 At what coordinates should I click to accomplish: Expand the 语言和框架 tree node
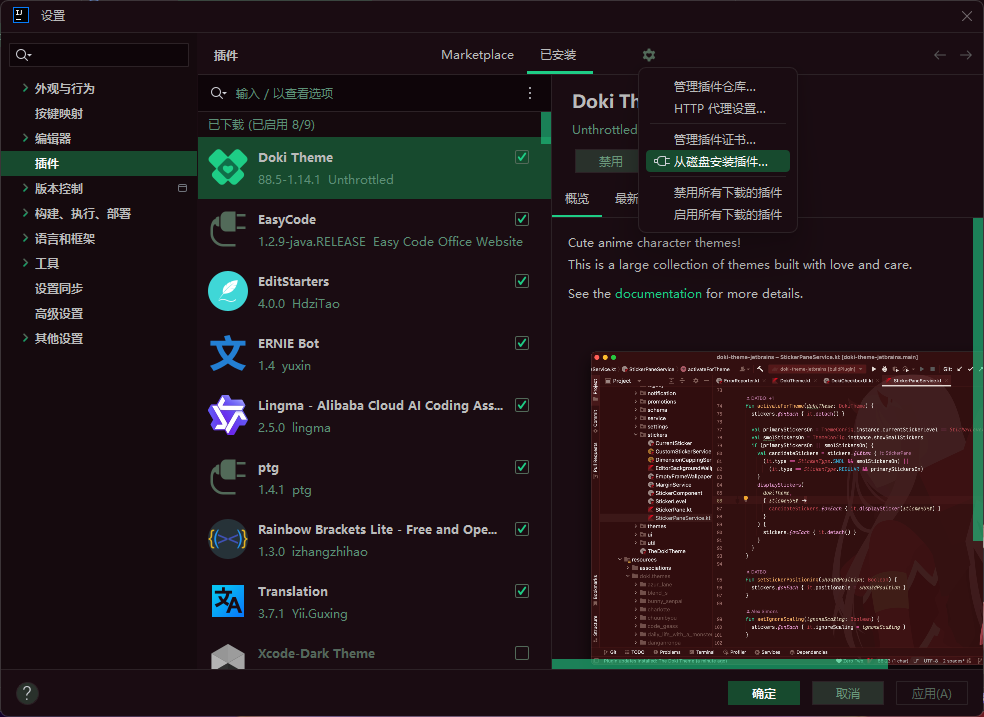[x=25, y=238]
